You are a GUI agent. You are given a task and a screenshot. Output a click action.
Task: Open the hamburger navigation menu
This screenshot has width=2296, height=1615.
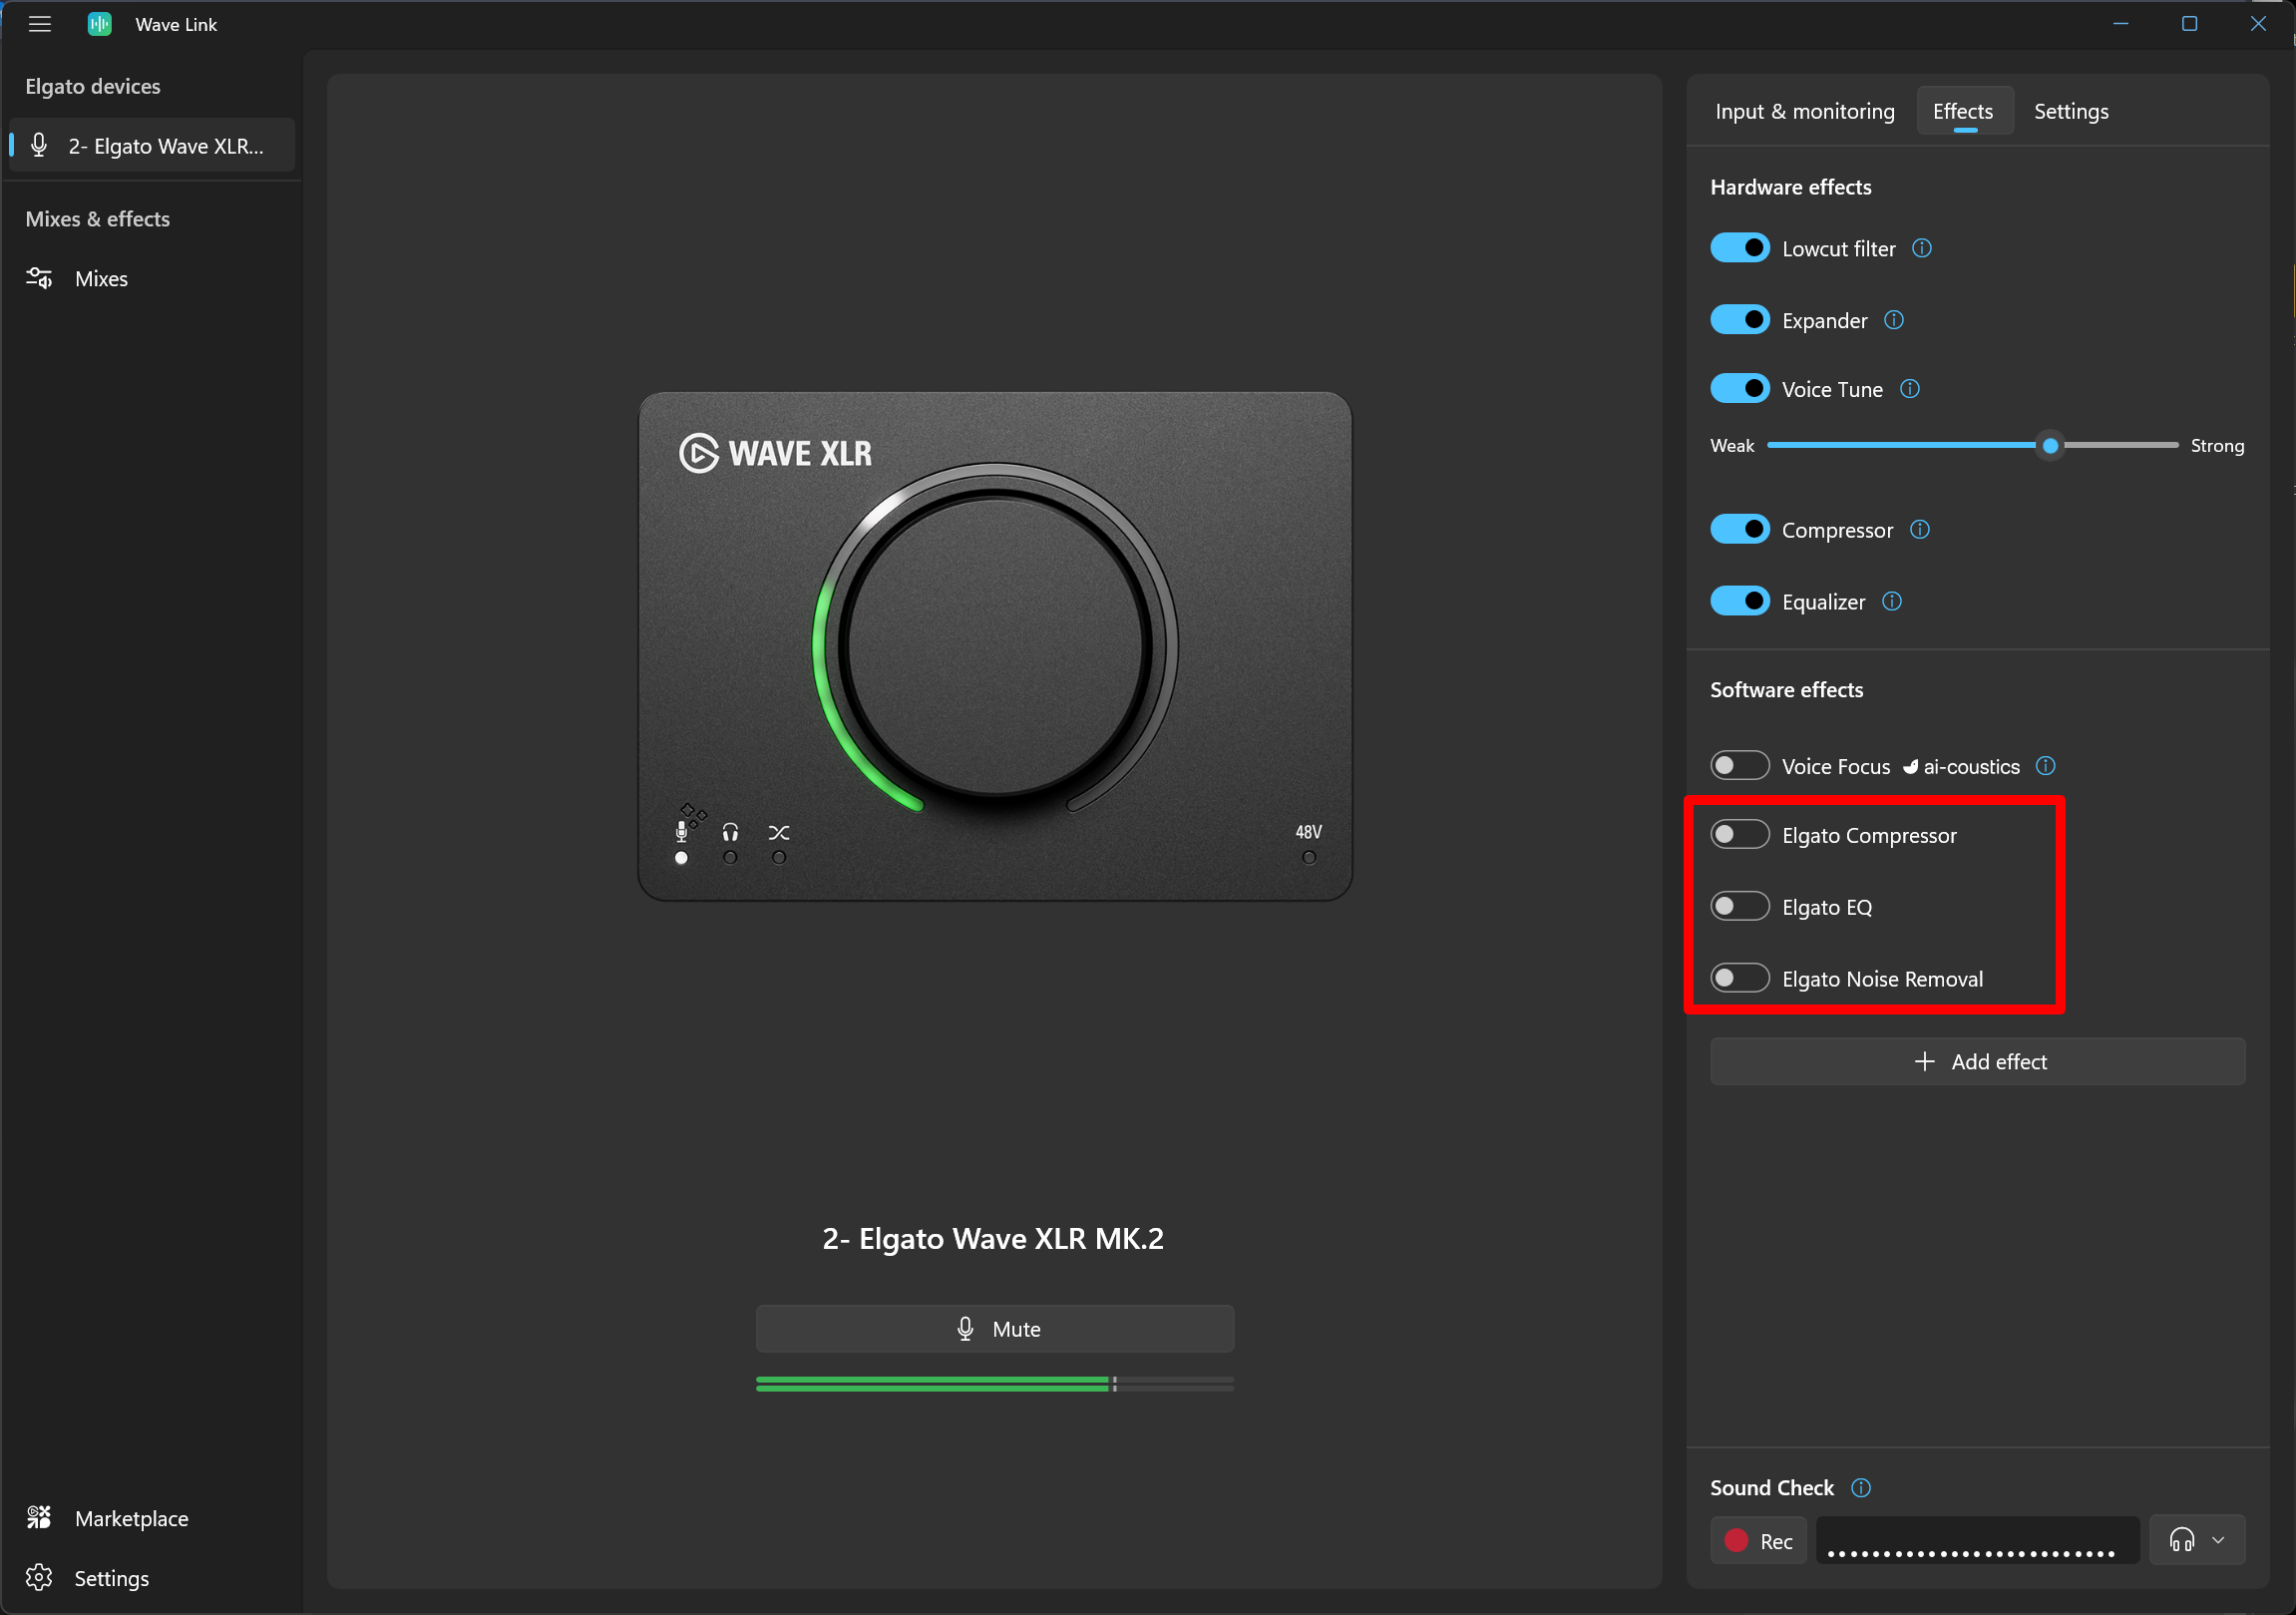pos(40,24)
